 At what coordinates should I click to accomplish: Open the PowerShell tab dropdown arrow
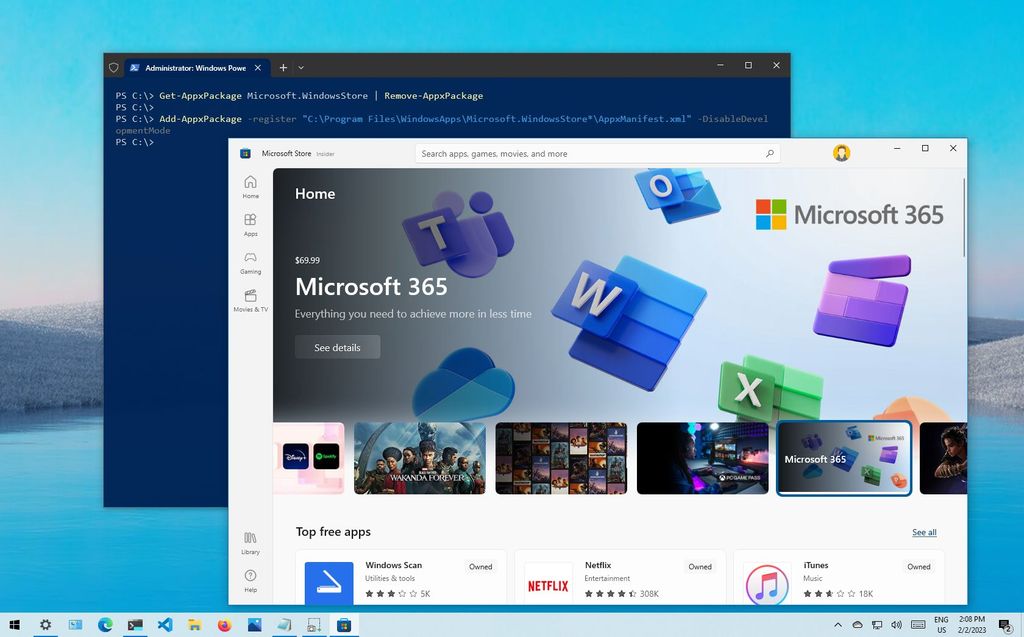[300, 67]
